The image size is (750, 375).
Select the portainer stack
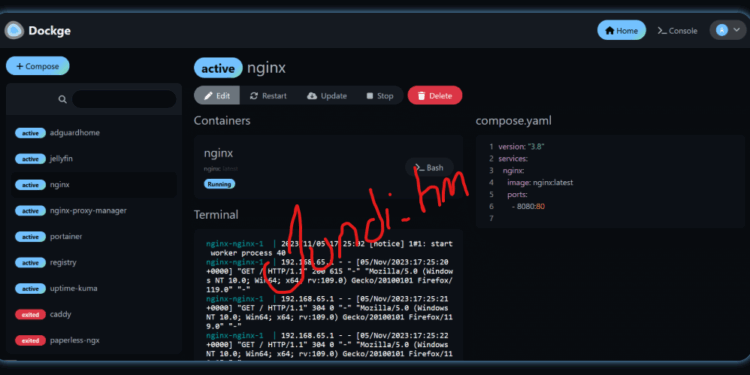coord(94,237)
